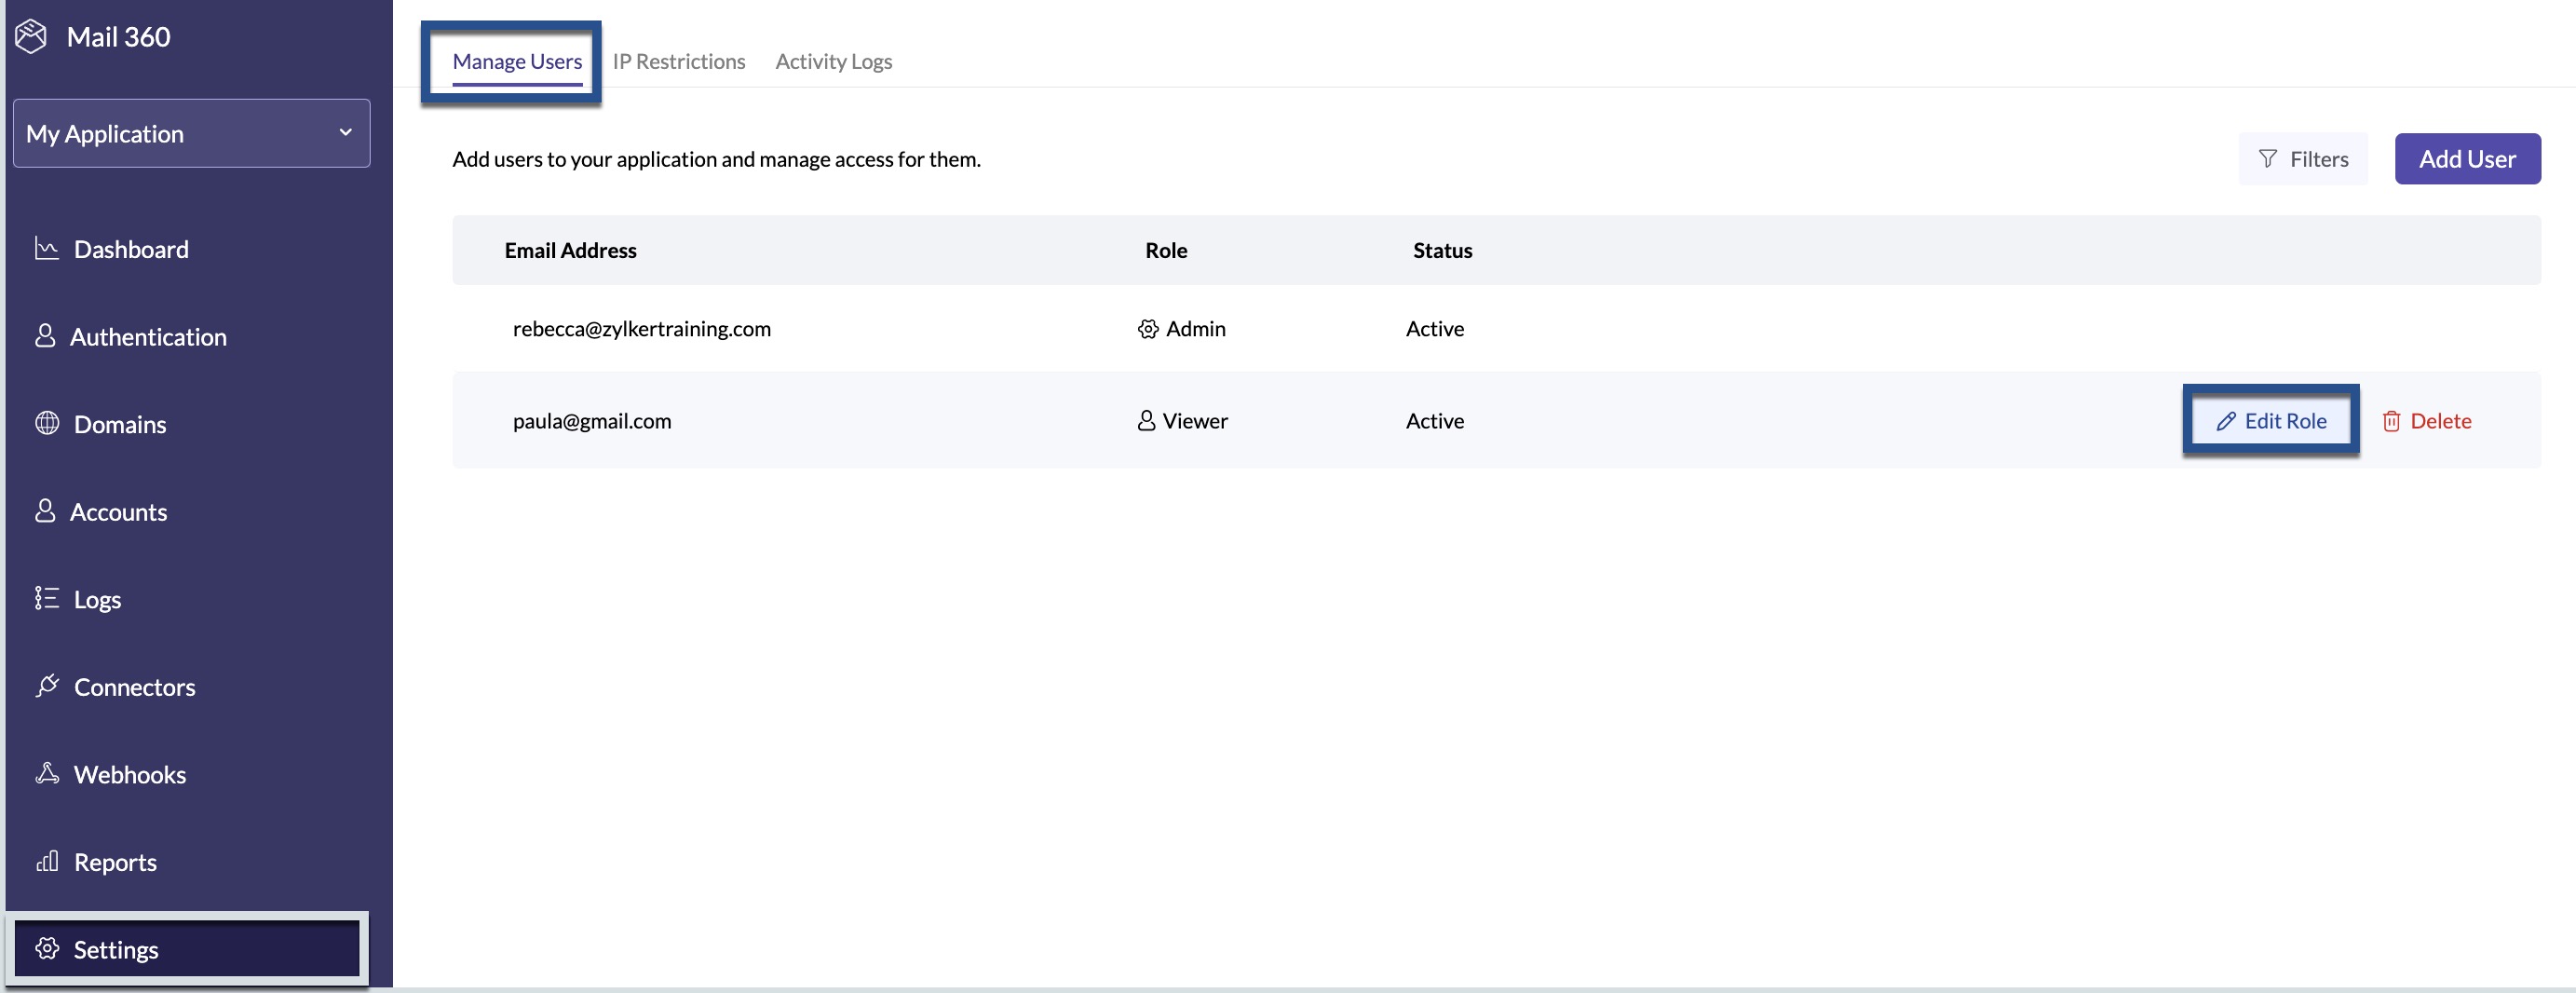The image size is (2576, 993).
Task: Select rebecca@zylkertraining.com email cell
Action: click(641, 329)
